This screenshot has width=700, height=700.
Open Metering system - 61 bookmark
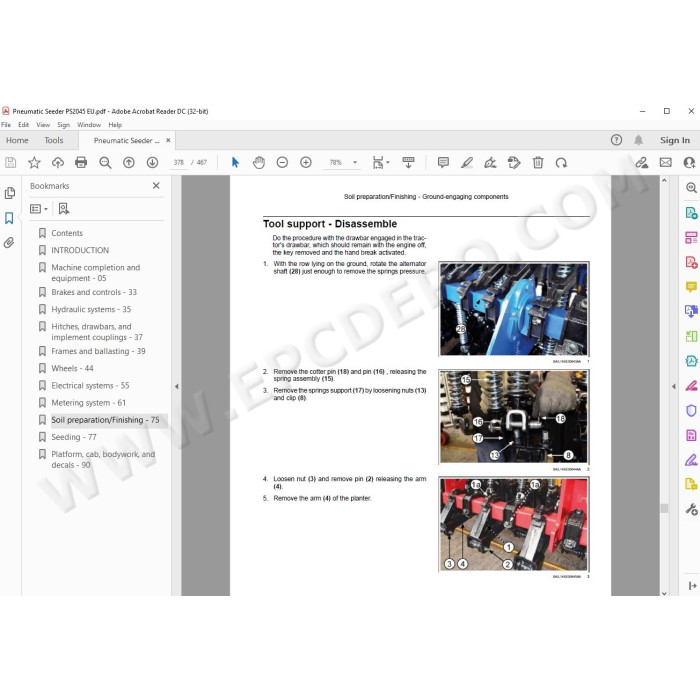click(88, 403)
